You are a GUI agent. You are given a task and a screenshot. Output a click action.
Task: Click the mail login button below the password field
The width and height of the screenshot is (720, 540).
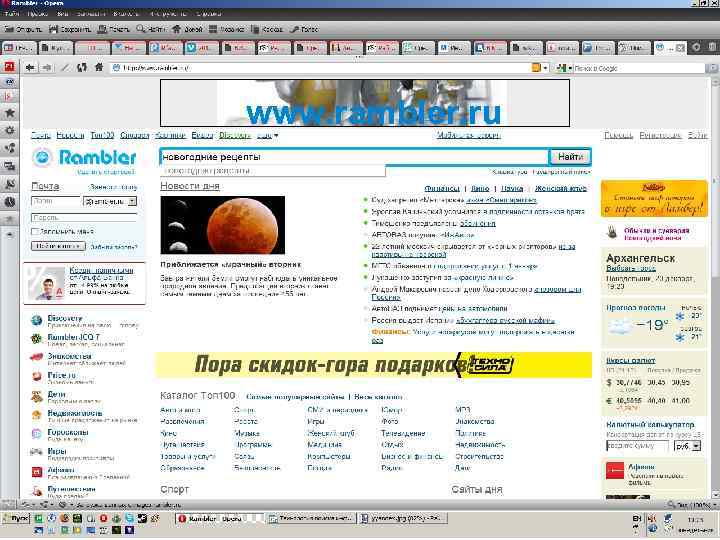[x=58, y=246]
